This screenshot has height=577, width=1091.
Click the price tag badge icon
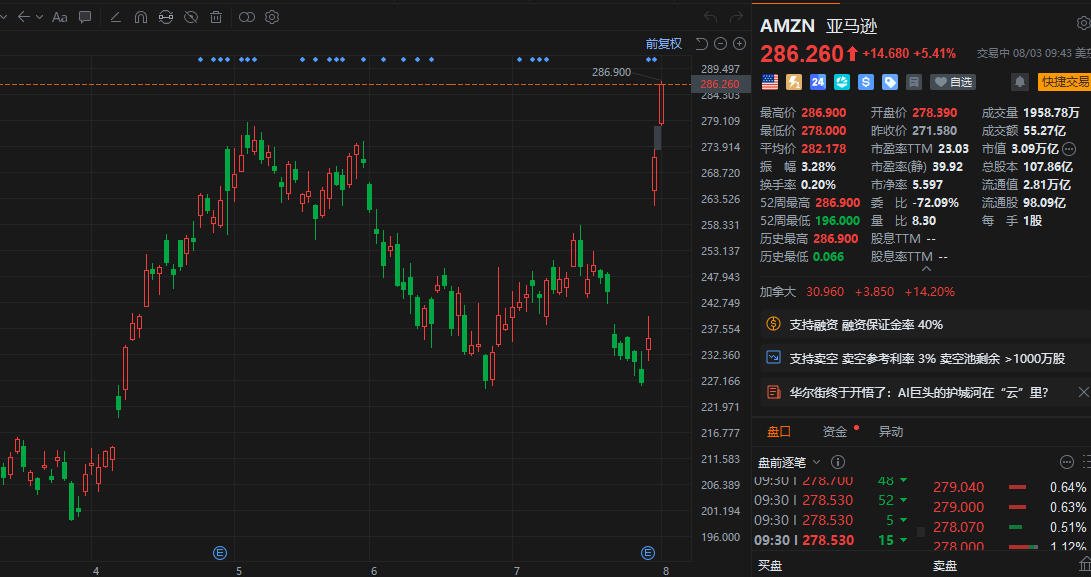point(890,82)
